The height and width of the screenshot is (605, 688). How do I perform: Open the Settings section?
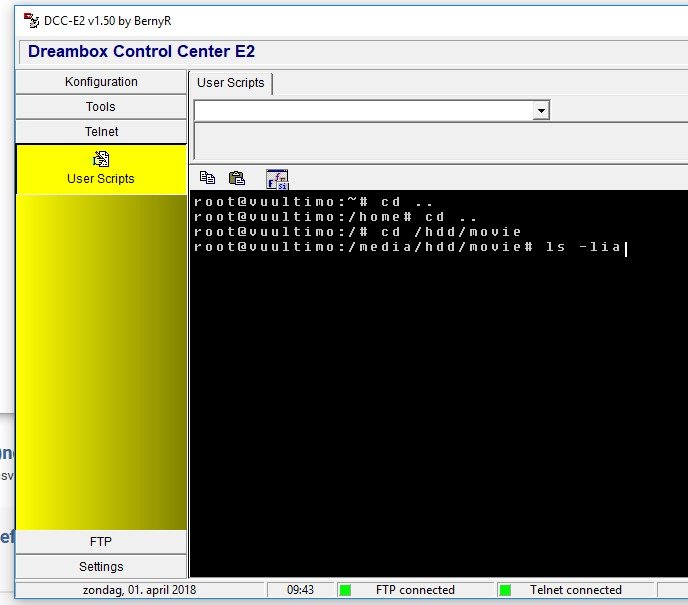[x=101, y=567]
